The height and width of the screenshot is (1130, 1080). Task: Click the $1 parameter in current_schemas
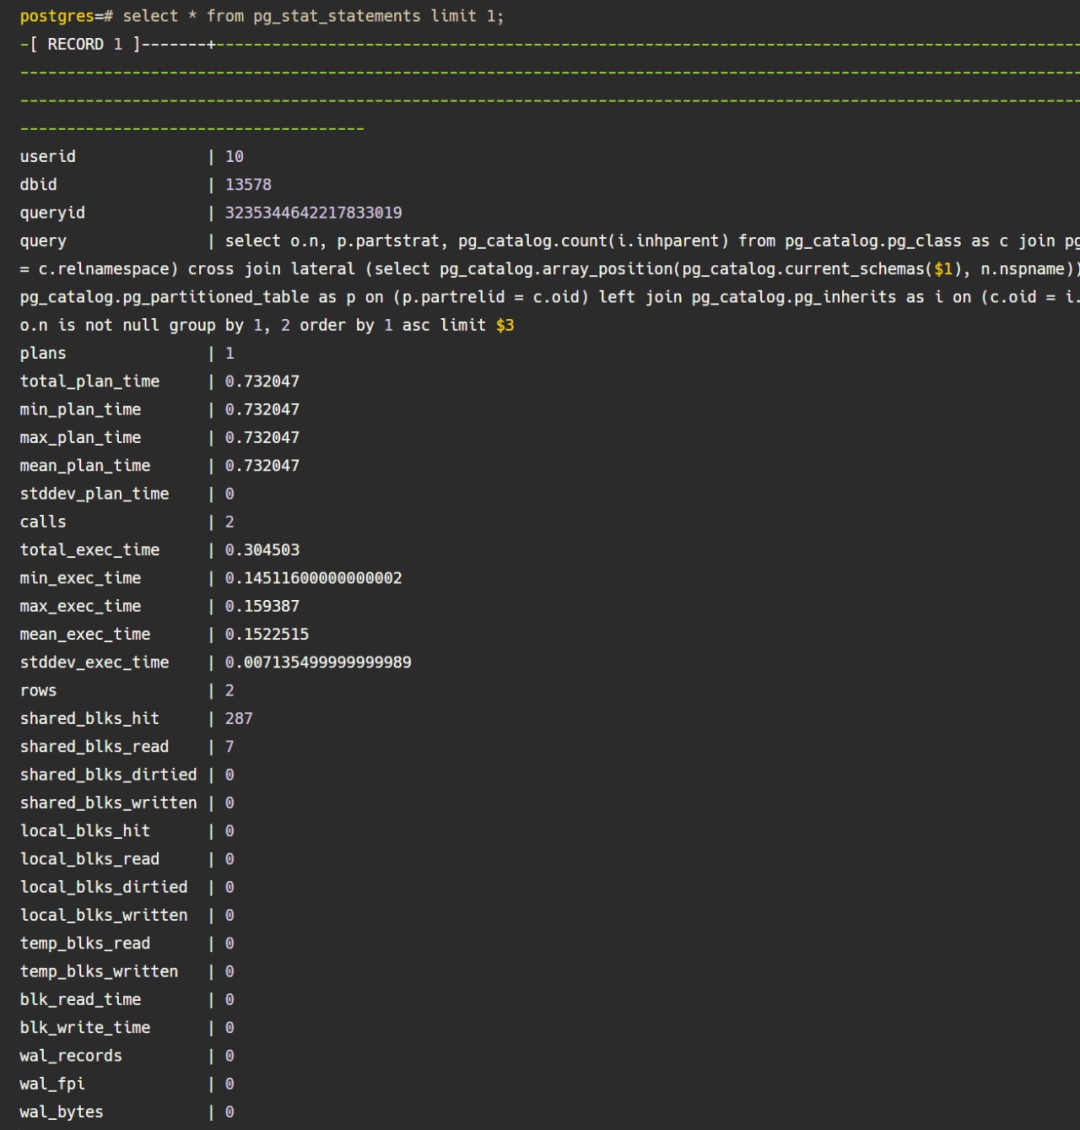943,269
